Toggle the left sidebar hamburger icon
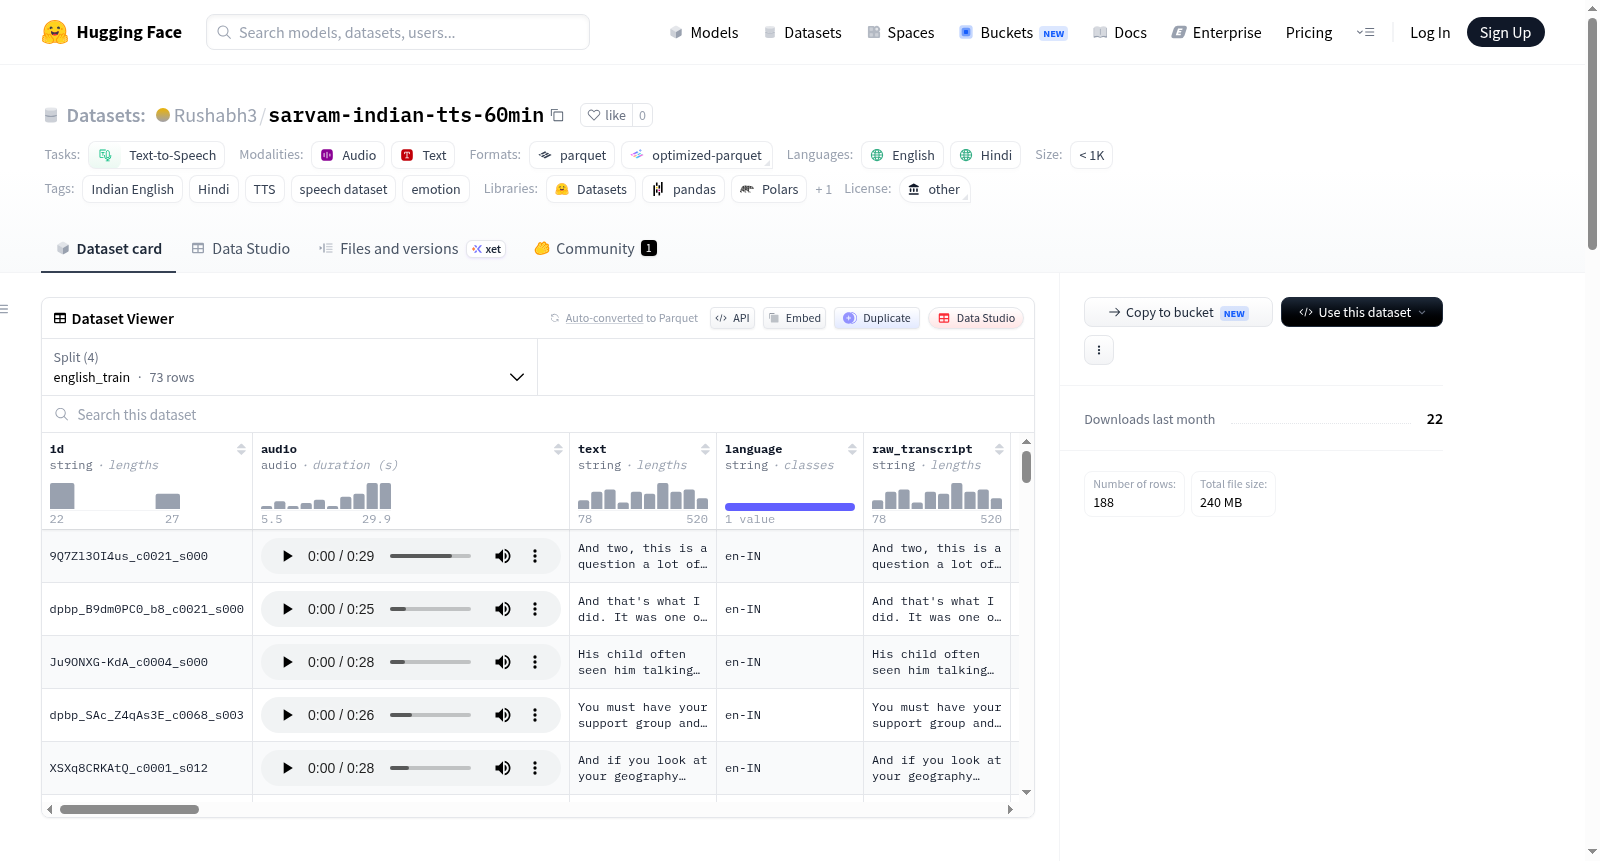 point(4,309)
